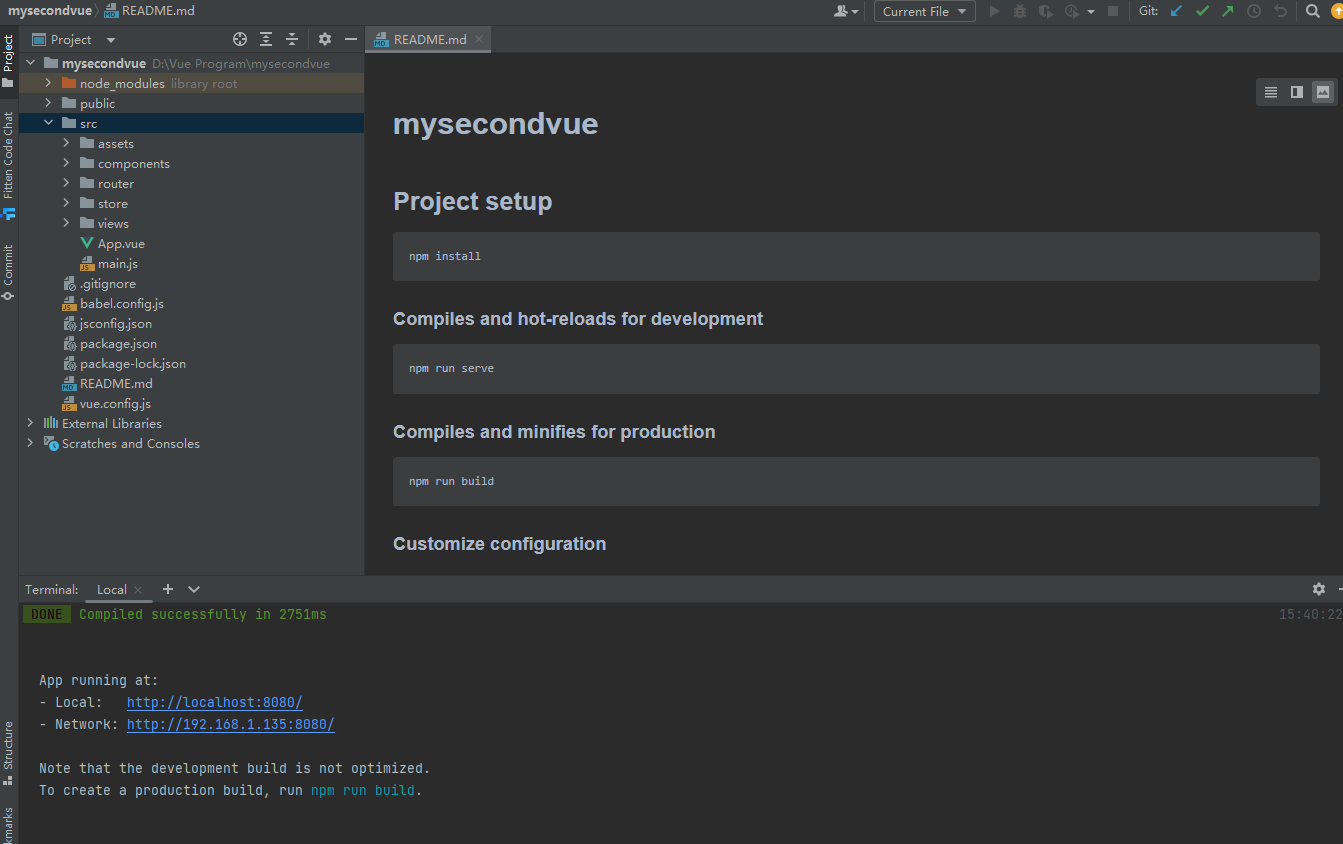Screen dimensions: 1343x844
Task: Click the orange IDE update icon
Action: tap(1337, 11)
